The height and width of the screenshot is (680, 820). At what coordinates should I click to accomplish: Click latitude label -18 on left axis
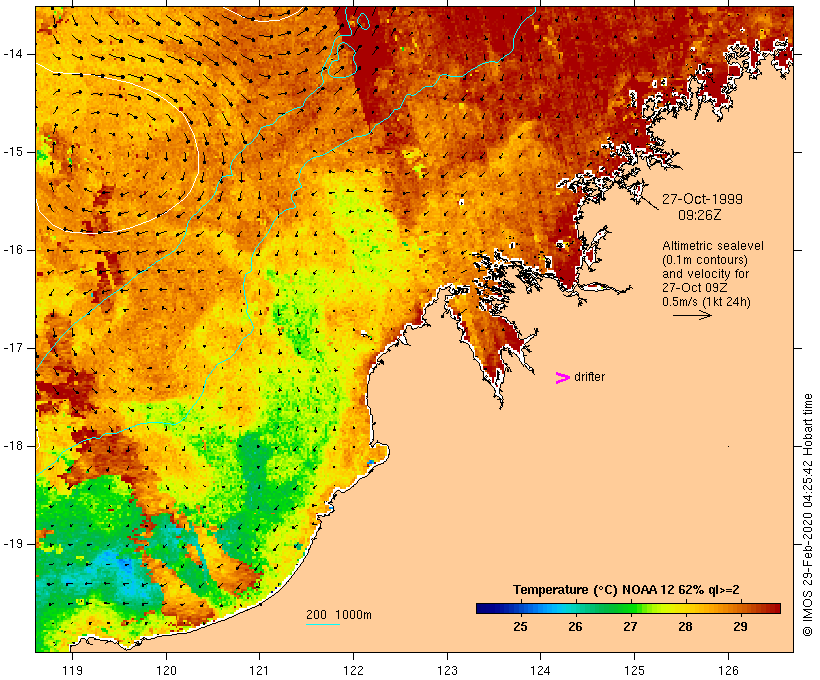pyautogui.click(x=13, y=446)
